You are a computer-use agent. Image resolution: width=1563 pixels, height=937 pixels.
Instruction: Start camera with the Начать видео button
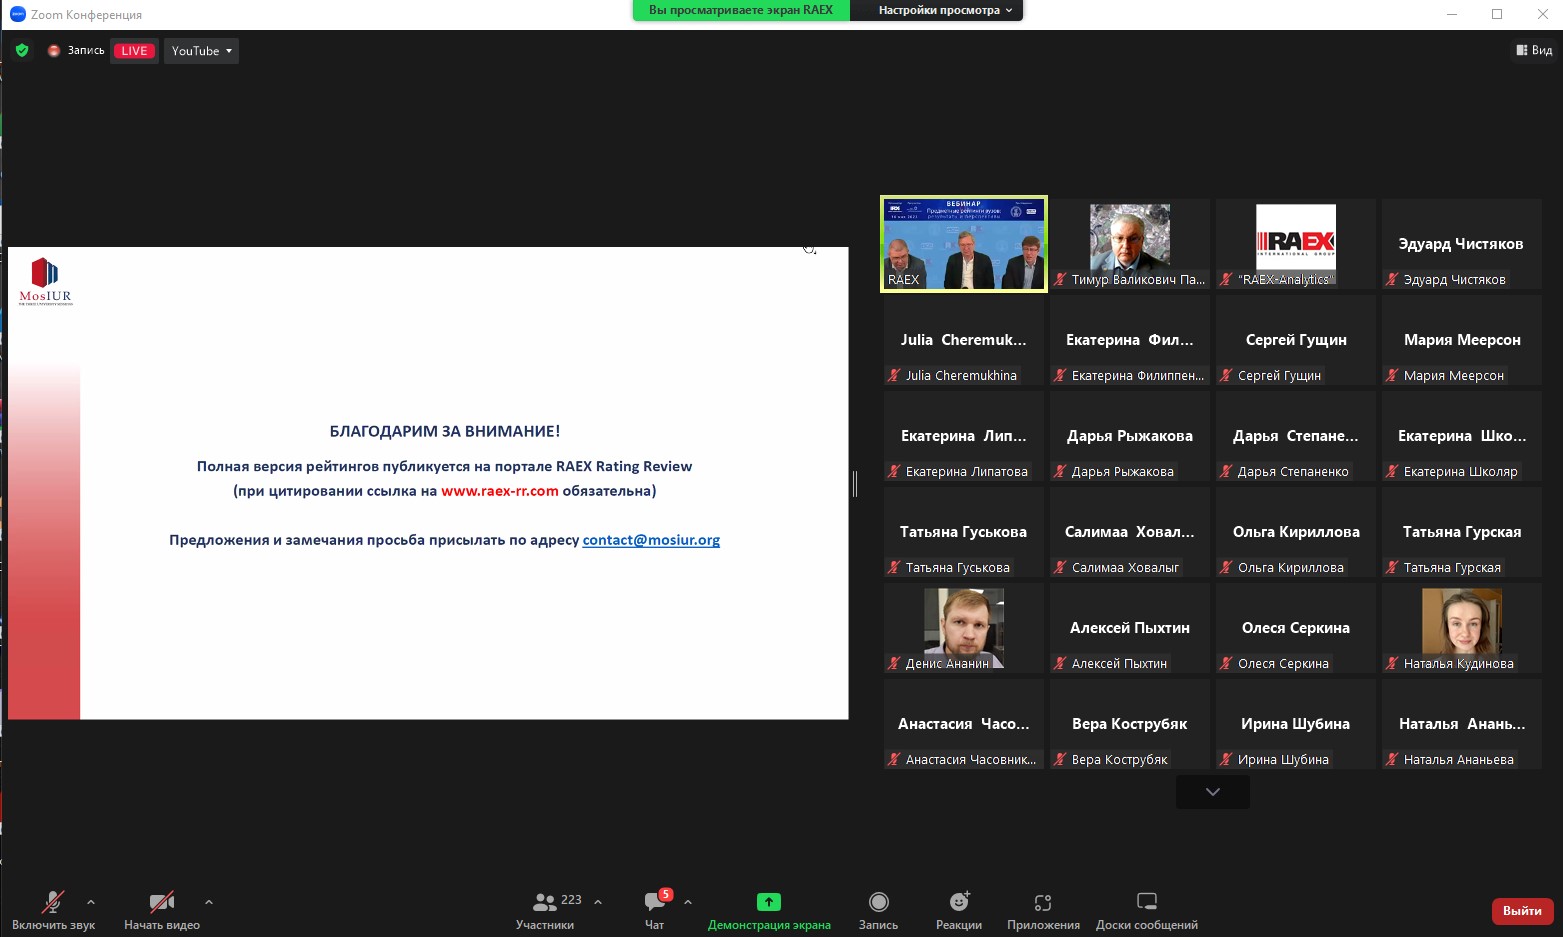pyautogui.click(x=162, y=909)
